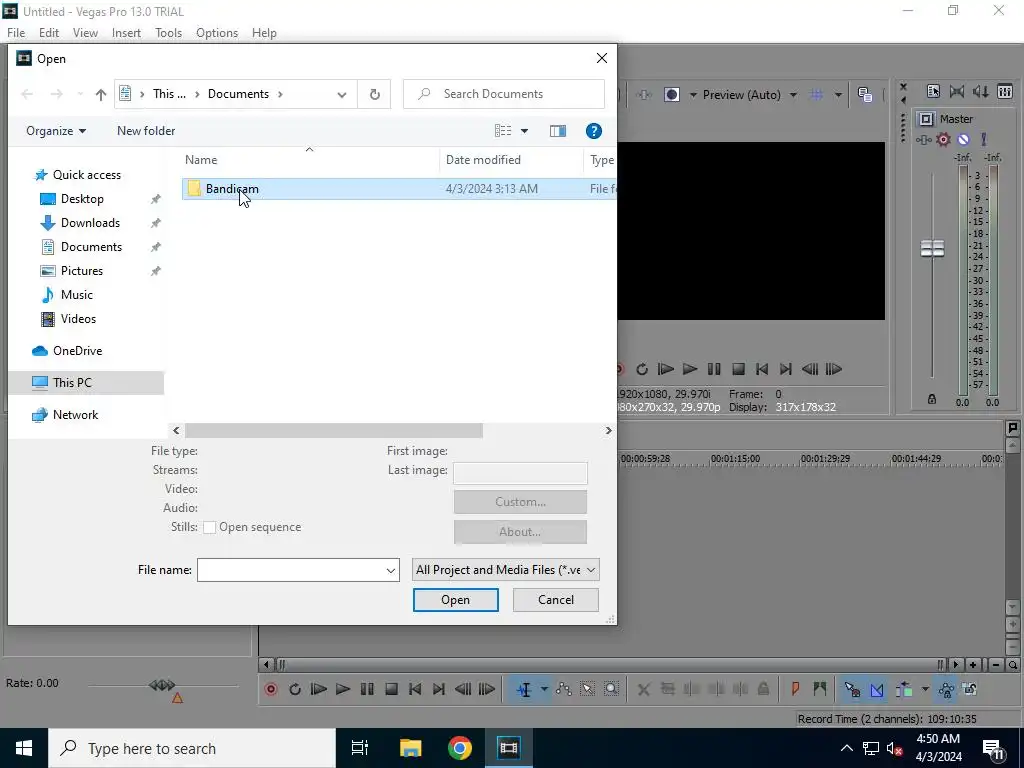Open the File menu
The image size is (1024, 768).
16,33
